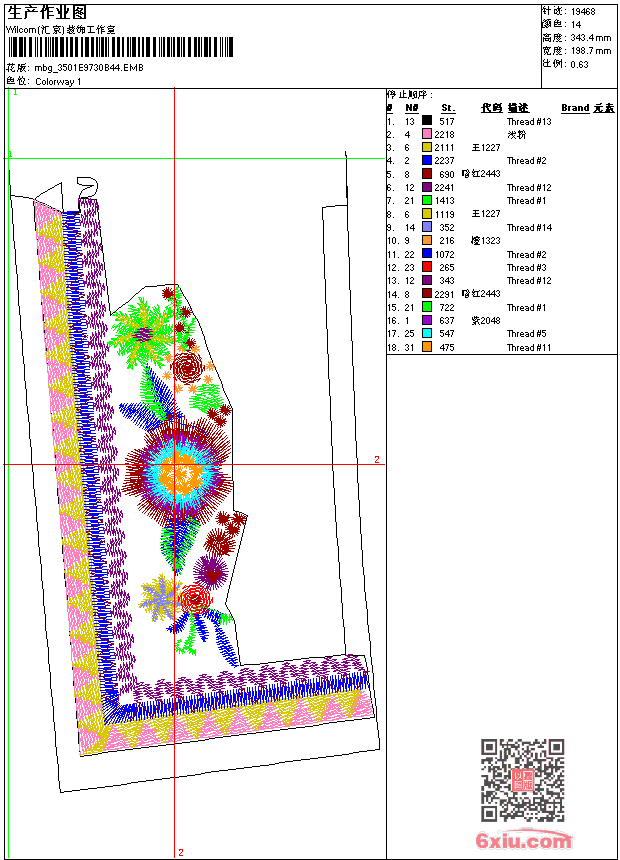Image resolution: width=620 pixels, height=860 pixels.
Task: Click the barcode under the studio name
Action: 120,47
